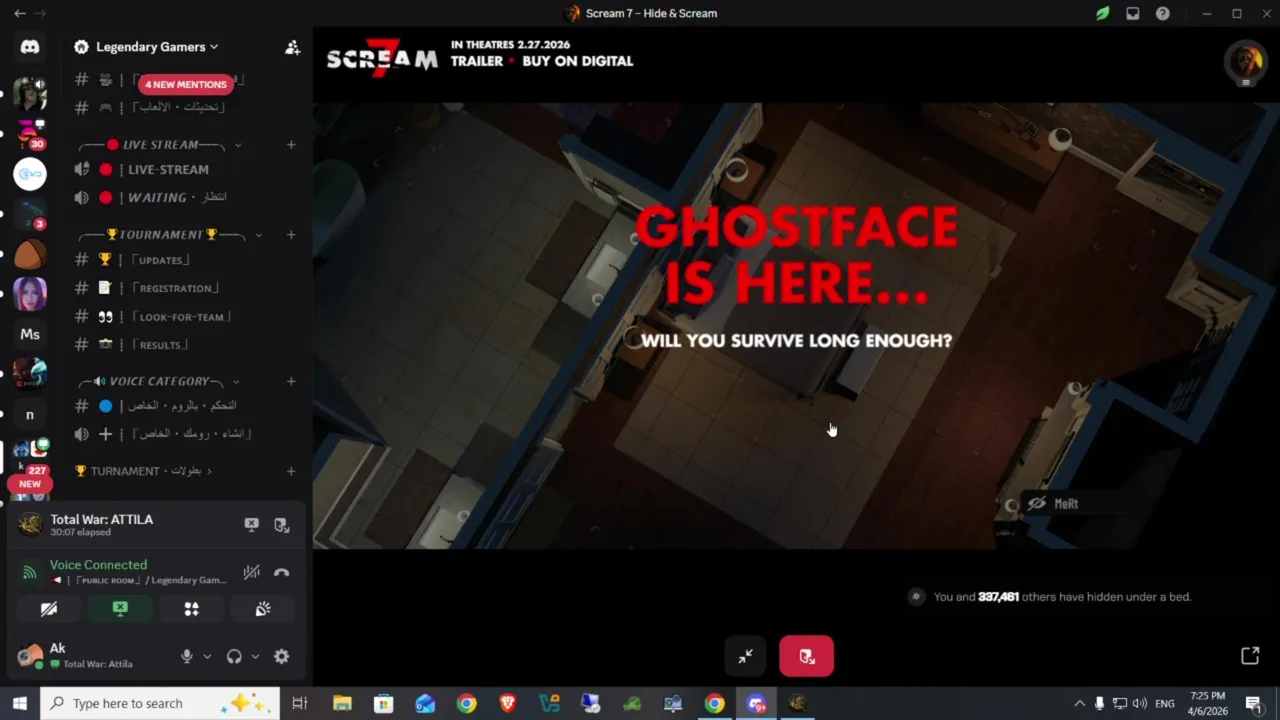Deafen with the headphones icon

point(234,656)
